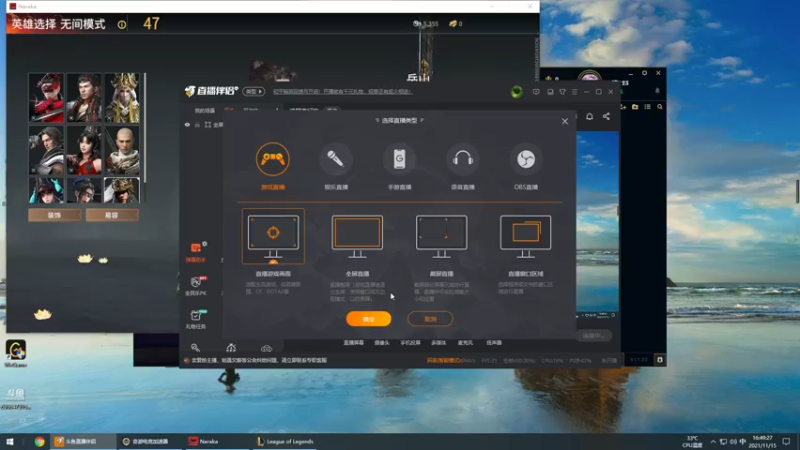Open the message icon in streaming app title bar
800x450 pixels.
(x=536, y=92)
